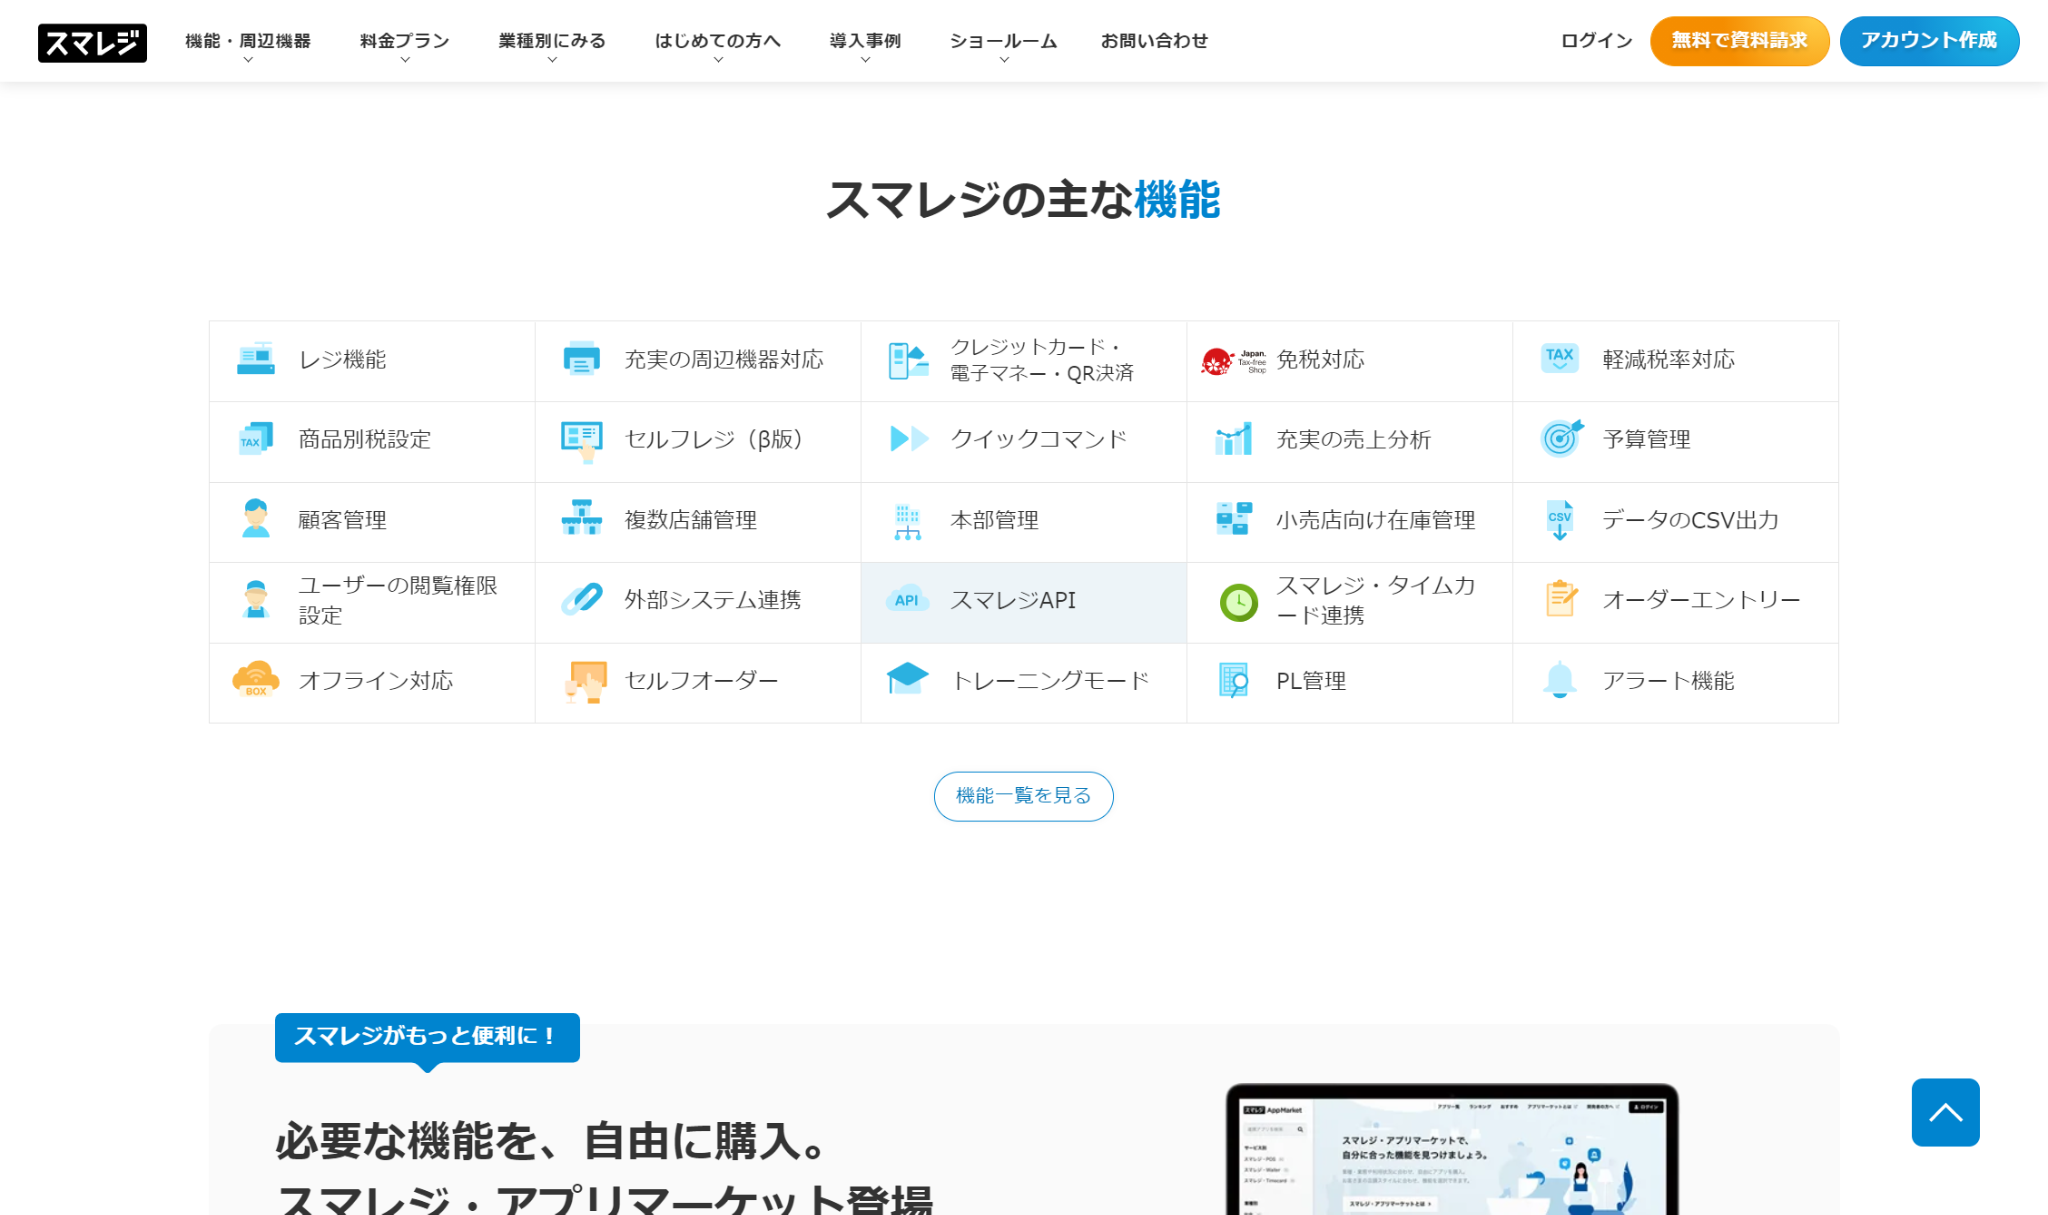
Task: Open the はじめての方へ navigation item
Action: coord(718,41)
